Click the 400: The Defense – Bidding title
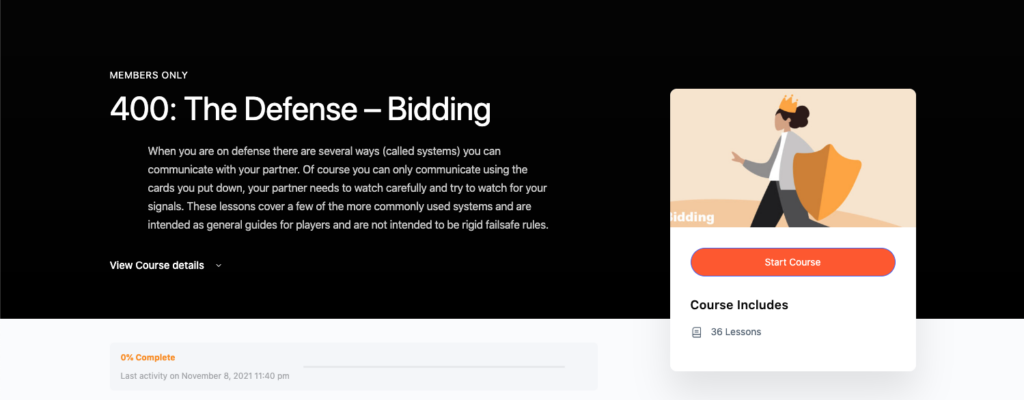 (300, 110)
